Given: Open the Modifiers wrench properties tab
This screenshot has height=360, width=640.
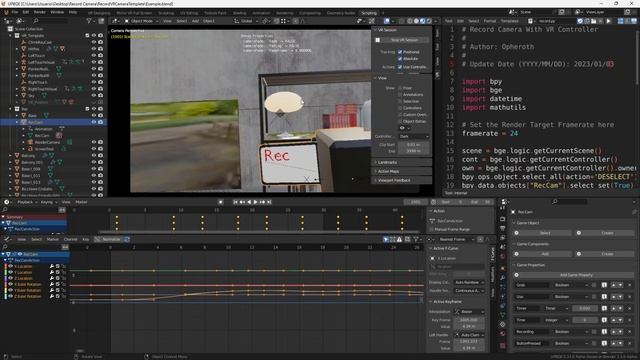Looking at the screenshot, I should coord(503,278).
